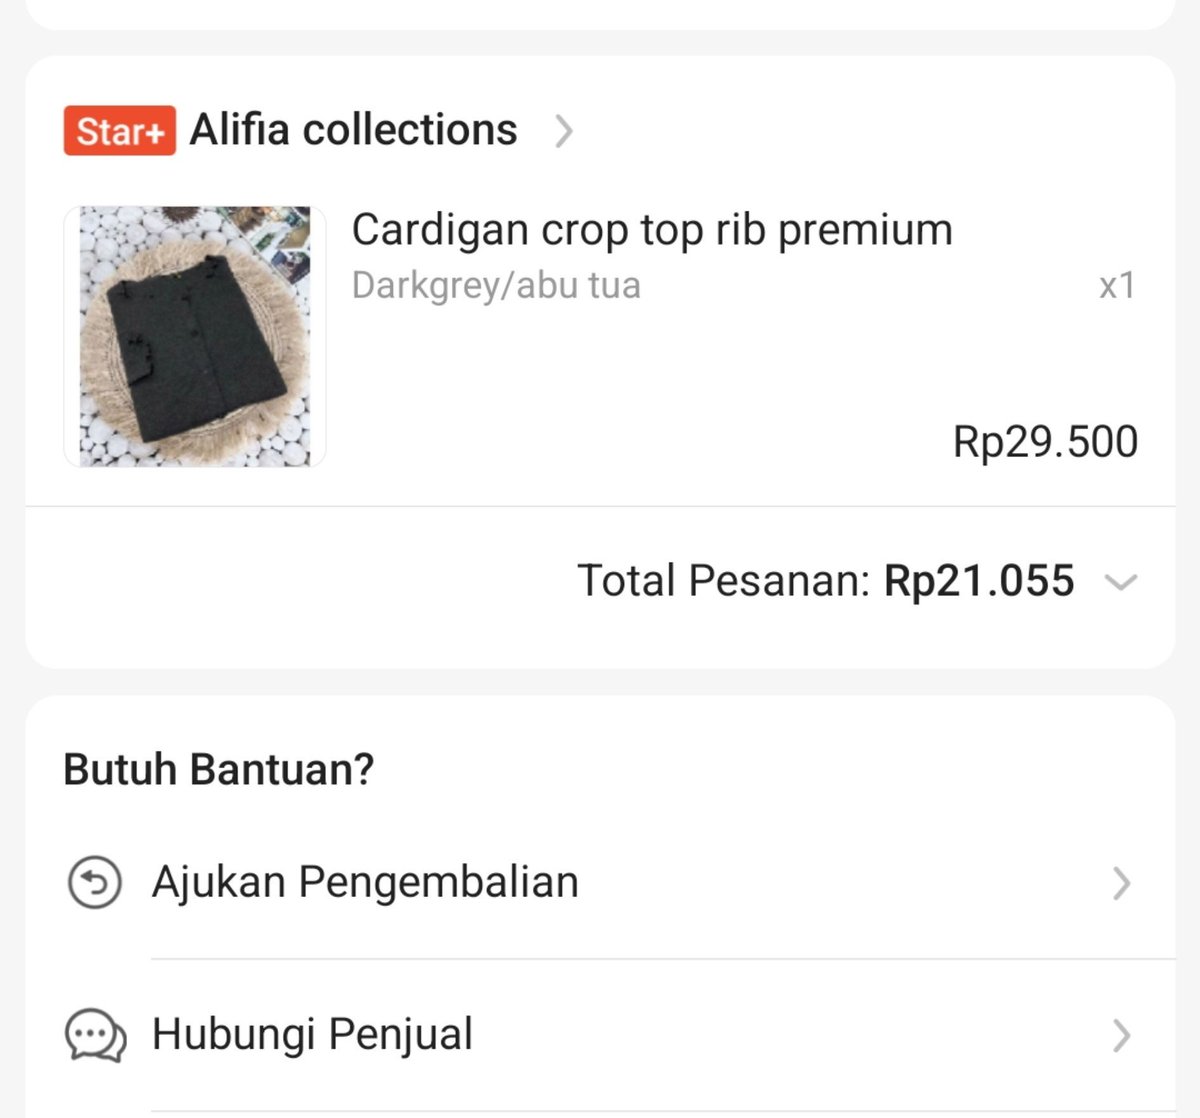Click the x1 quantity label
Viewport: 1200px width, 1118px height.
[1117, 286]
